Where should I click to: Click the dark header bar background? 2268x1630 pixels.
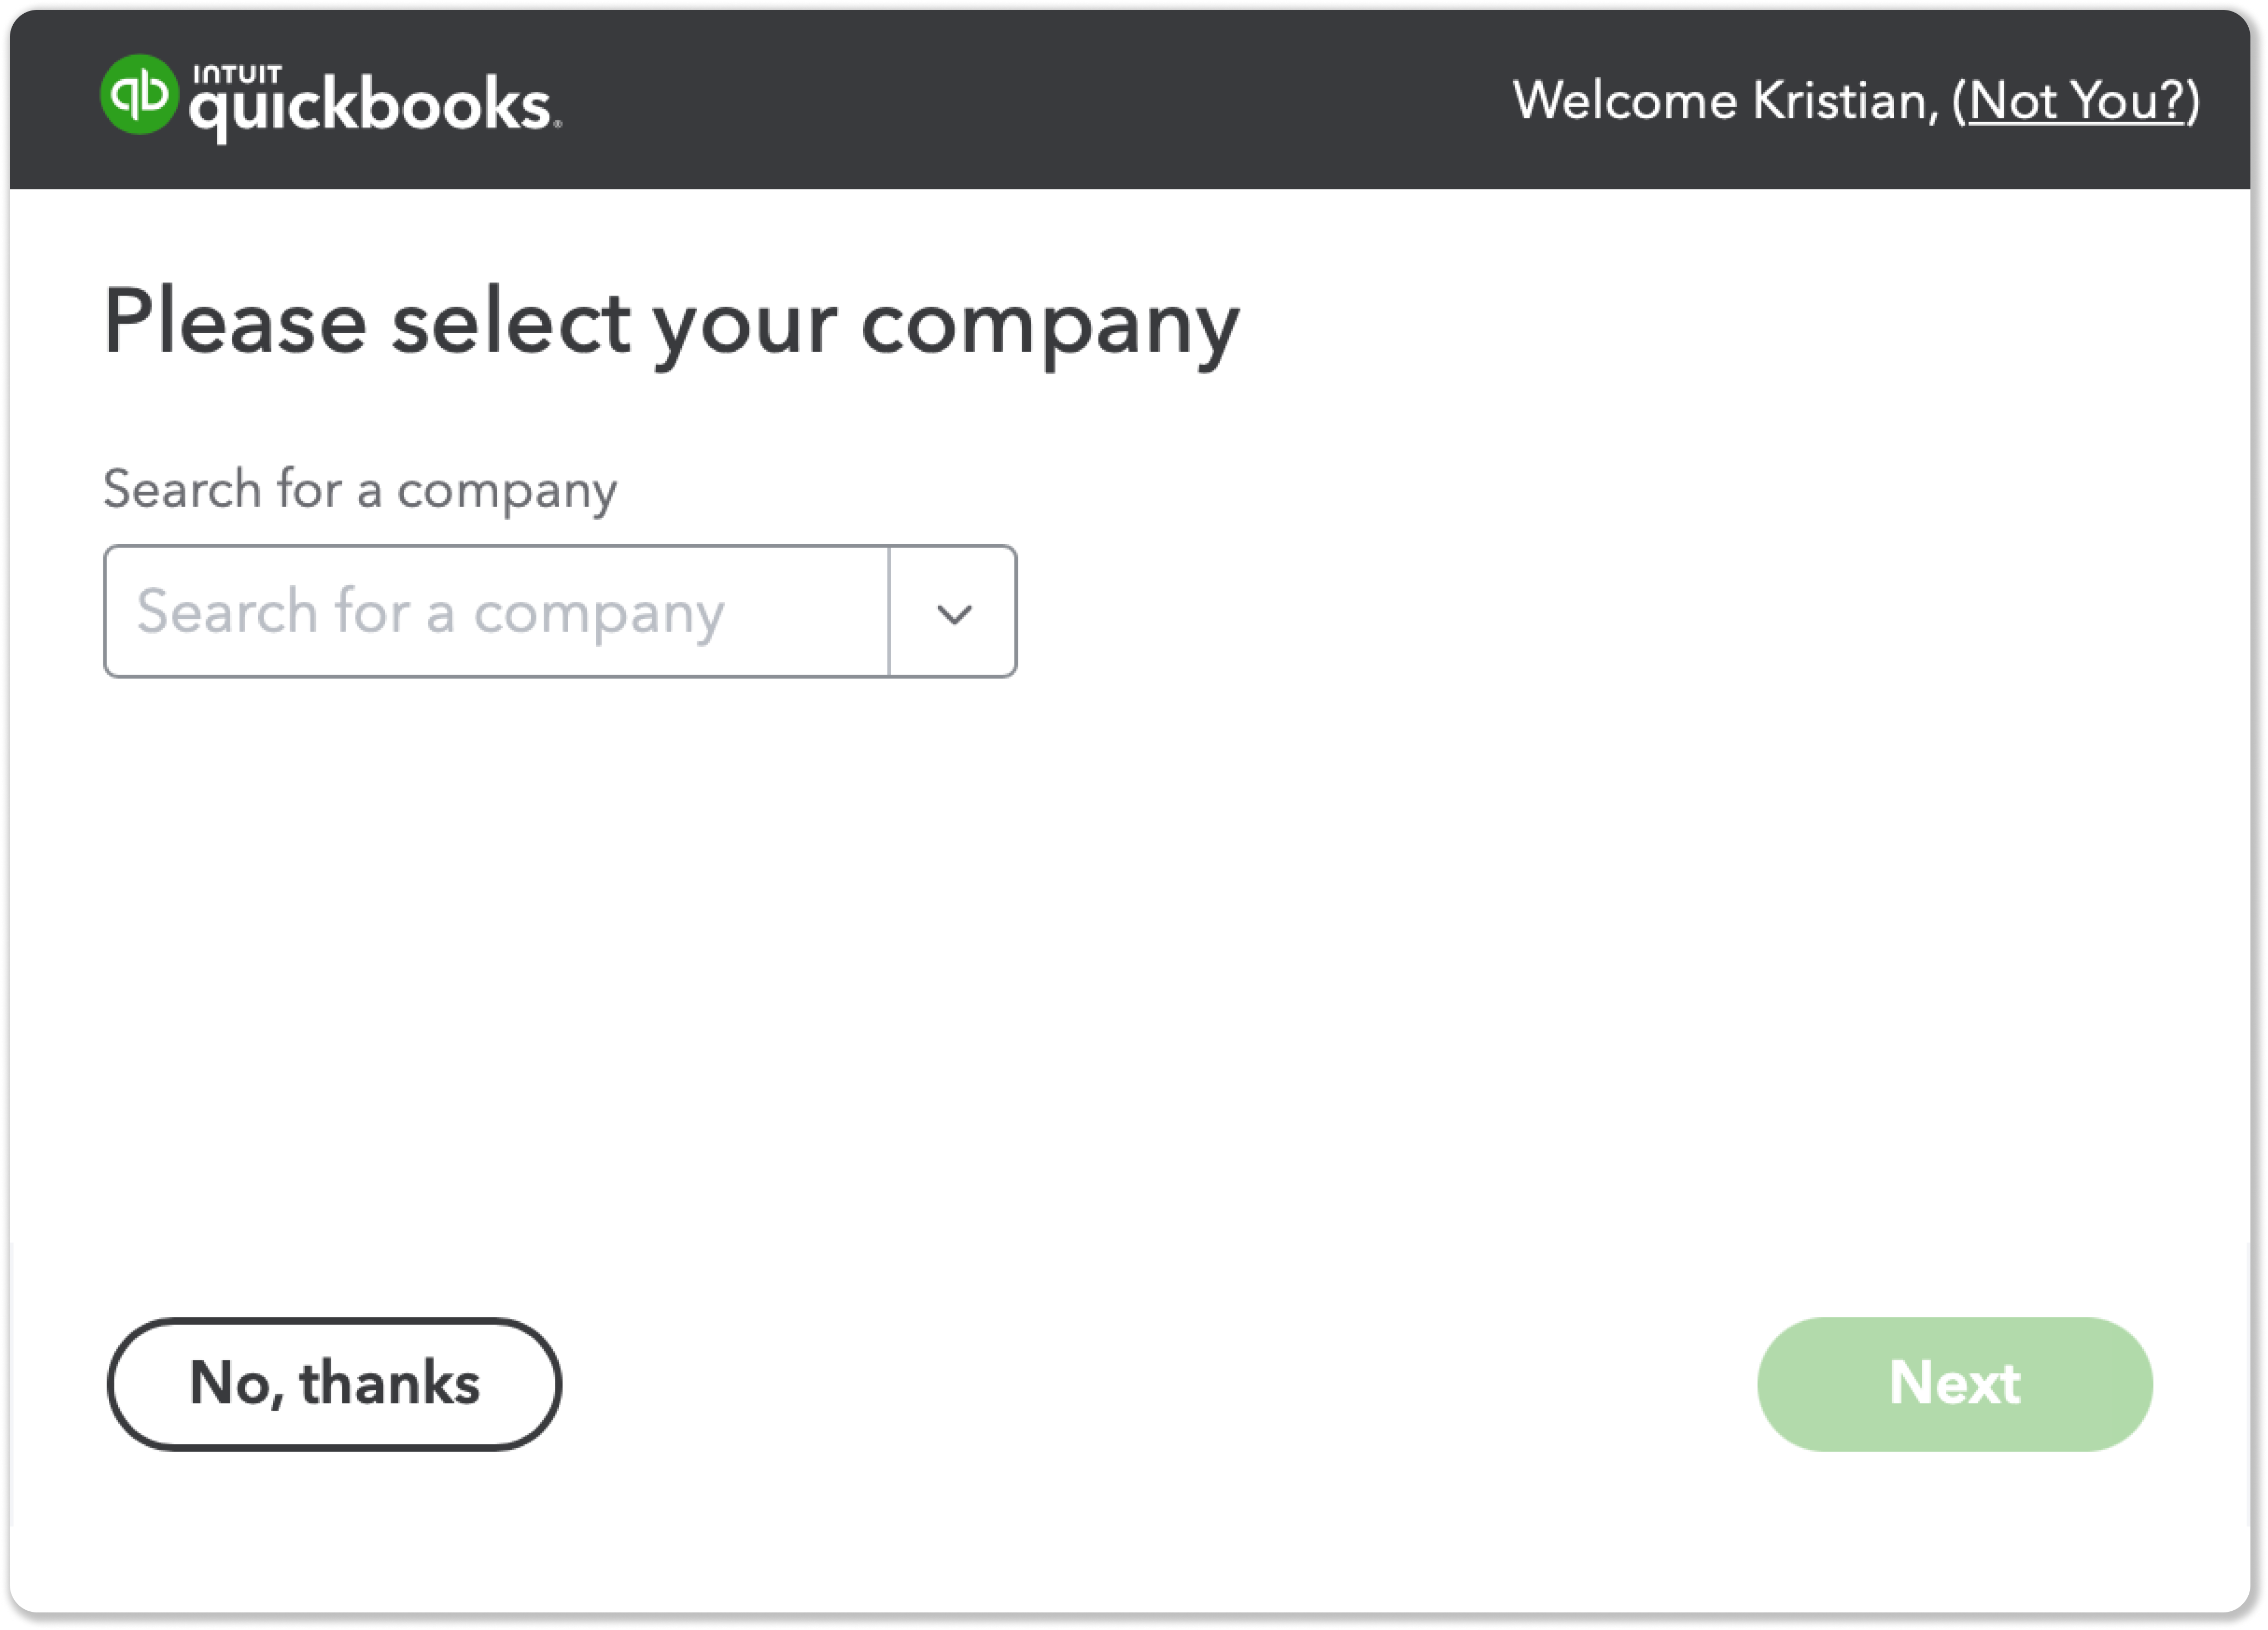1000,100
